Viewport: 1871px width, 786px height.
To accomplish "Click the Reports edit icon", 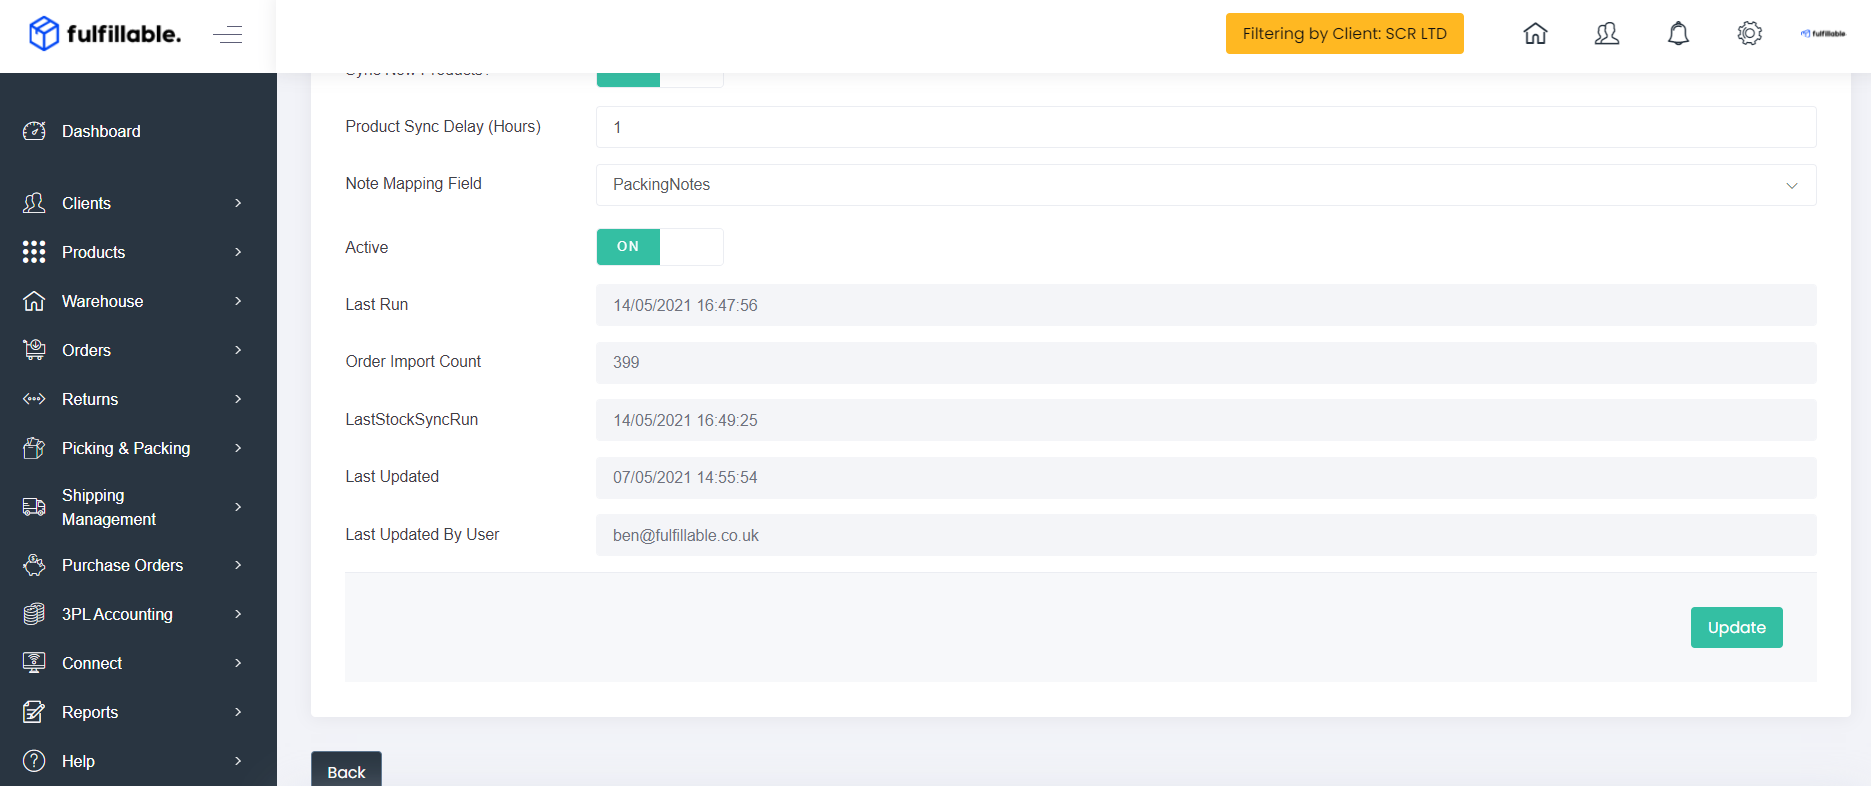I will pyautogui.click(x=34, y=712).
